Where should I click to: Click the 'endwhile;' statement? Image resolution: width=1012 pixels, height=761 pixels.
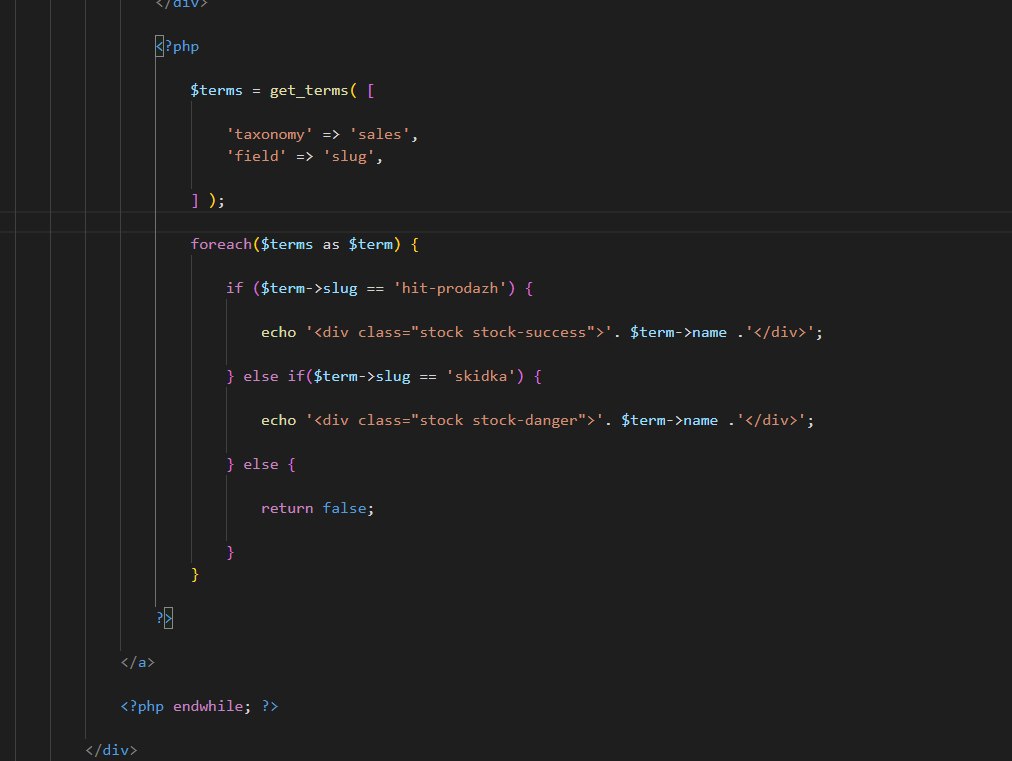(212, 705)
